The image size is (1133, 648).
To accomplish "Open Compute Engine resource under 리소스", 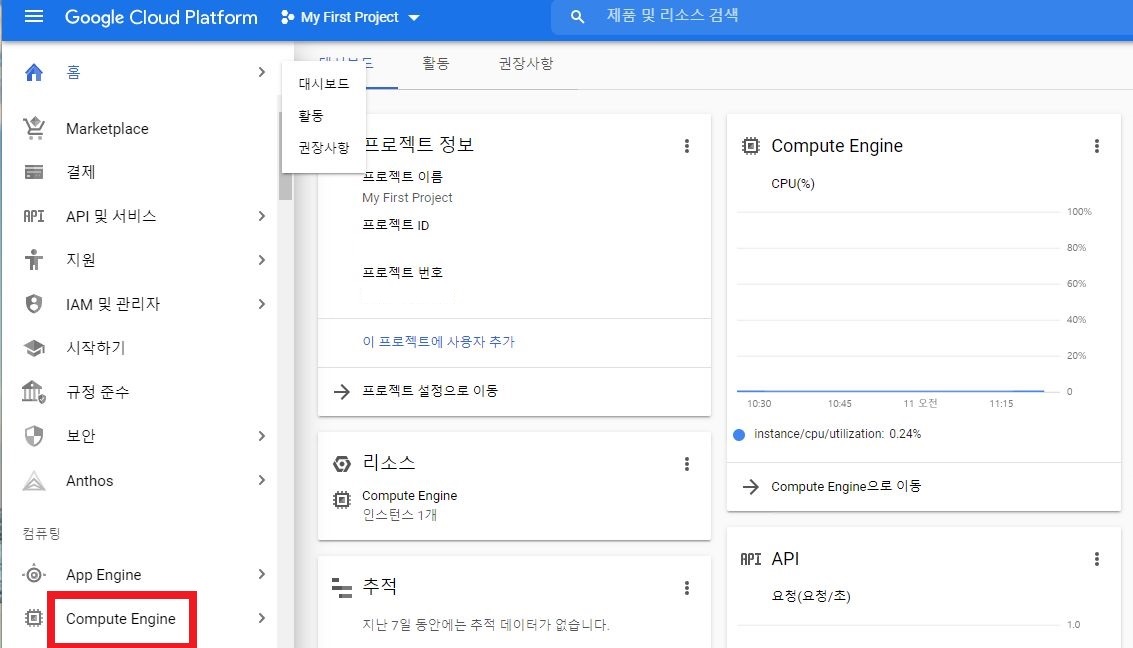I will tap(410, 496).
